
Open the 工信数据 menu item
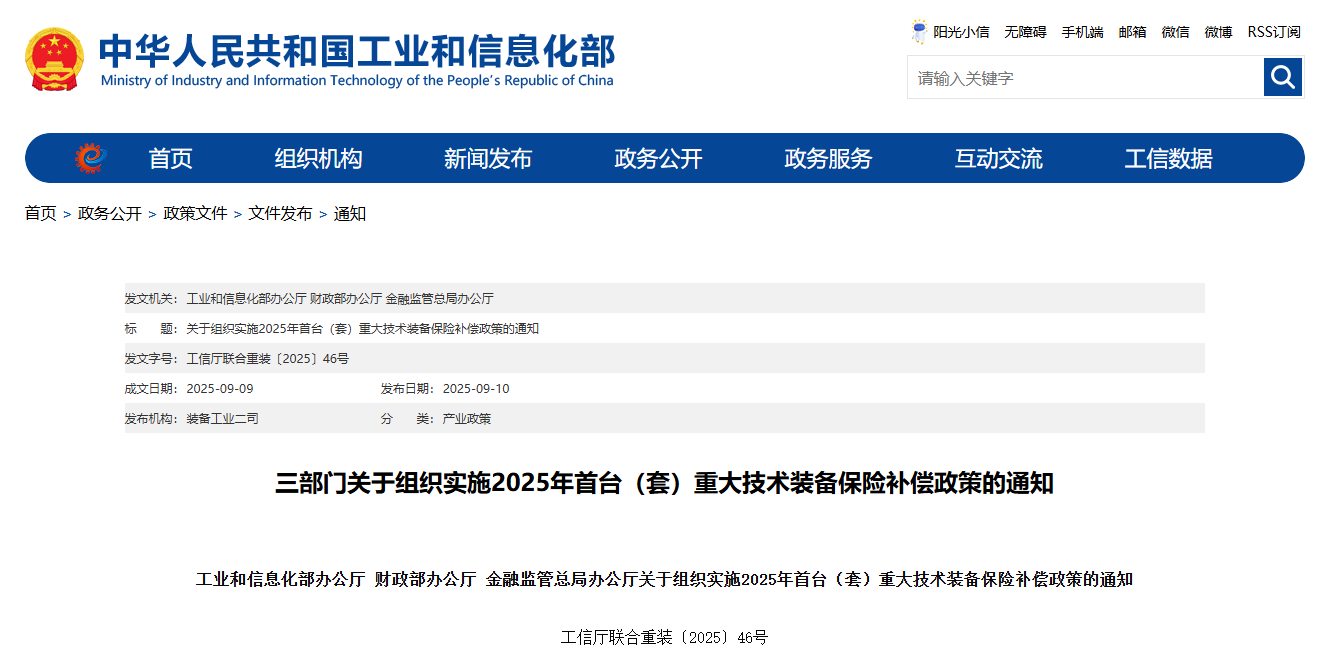(x=1168, y=159)
